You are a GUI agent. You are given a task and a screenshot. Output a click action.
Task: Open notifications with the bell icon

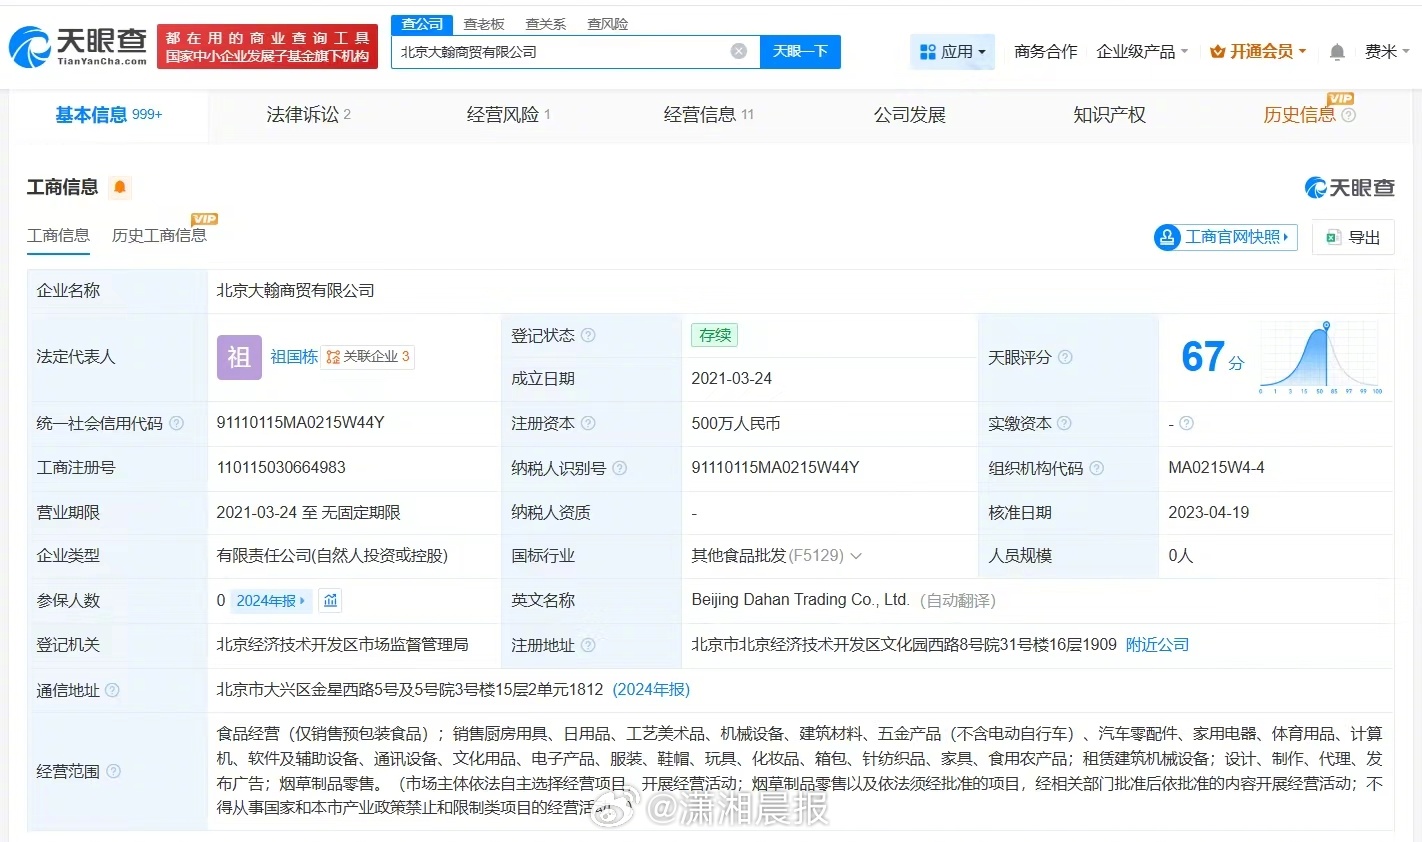pyautogui.click(x=1337, y=51)
